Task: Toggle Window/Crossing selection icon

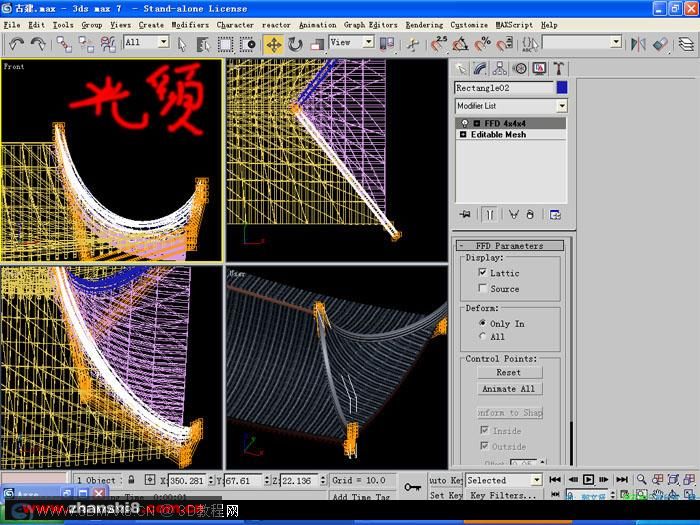Action: [x=247, y=44]
